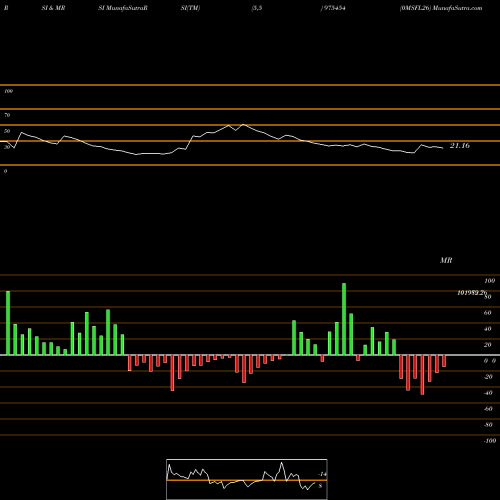500x500 pixels.
Task: Click the -14 value in the mini chart
Action: [322, 474]
